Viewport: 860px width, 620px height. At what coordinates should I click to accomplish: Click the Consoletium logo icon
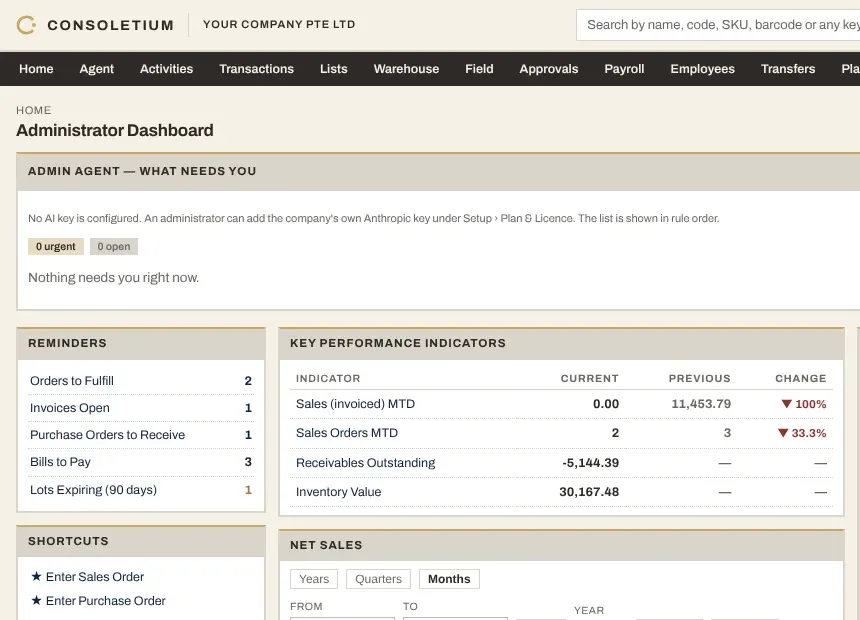pyautogui.click(x=26, y=25)
